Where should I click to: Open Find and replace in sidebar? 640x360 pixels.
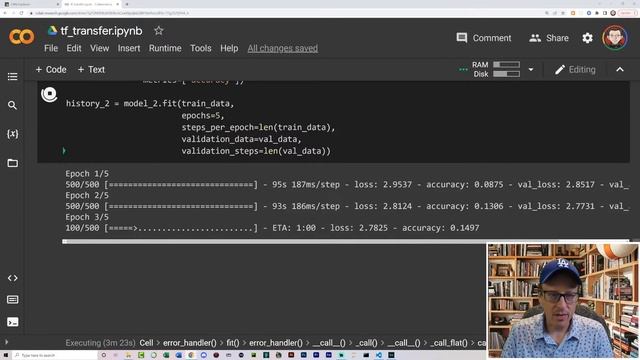(x=12, y=105)
